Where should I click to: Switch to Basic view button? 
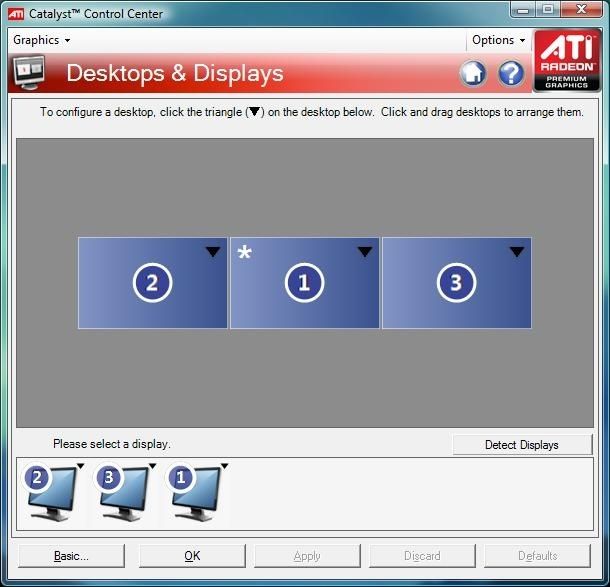[x=72, y=556]
